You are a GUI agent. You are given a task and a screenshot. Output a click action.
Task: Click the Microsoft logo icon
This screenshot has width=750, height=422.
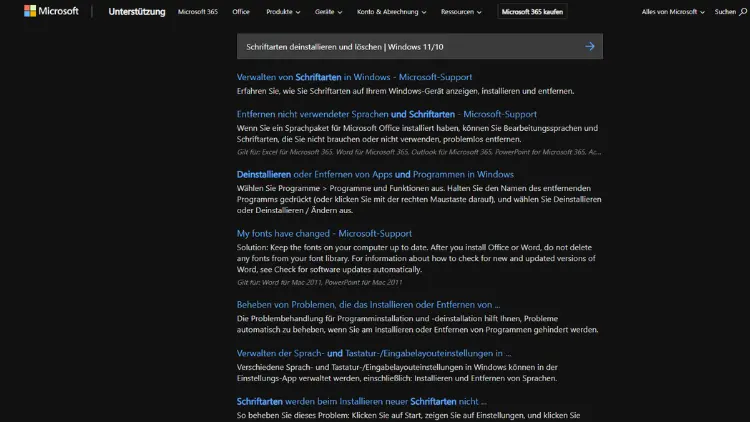(x=30, y=11)
